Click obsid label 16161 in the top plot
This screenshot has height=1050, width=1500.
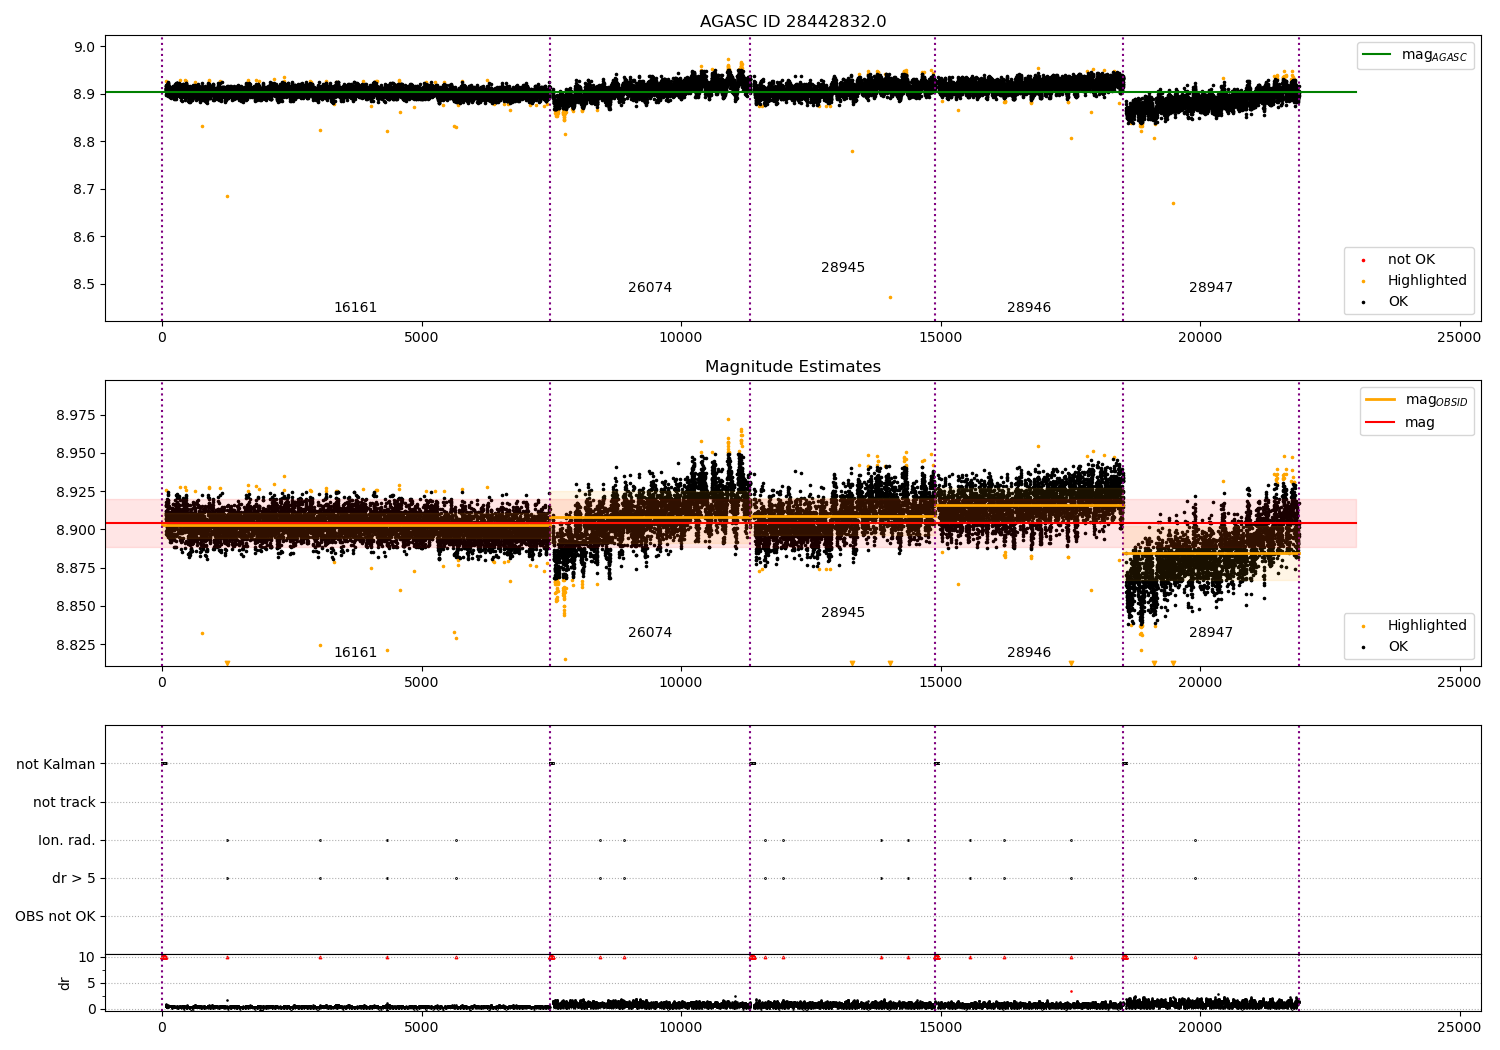[x=355, y=308]
